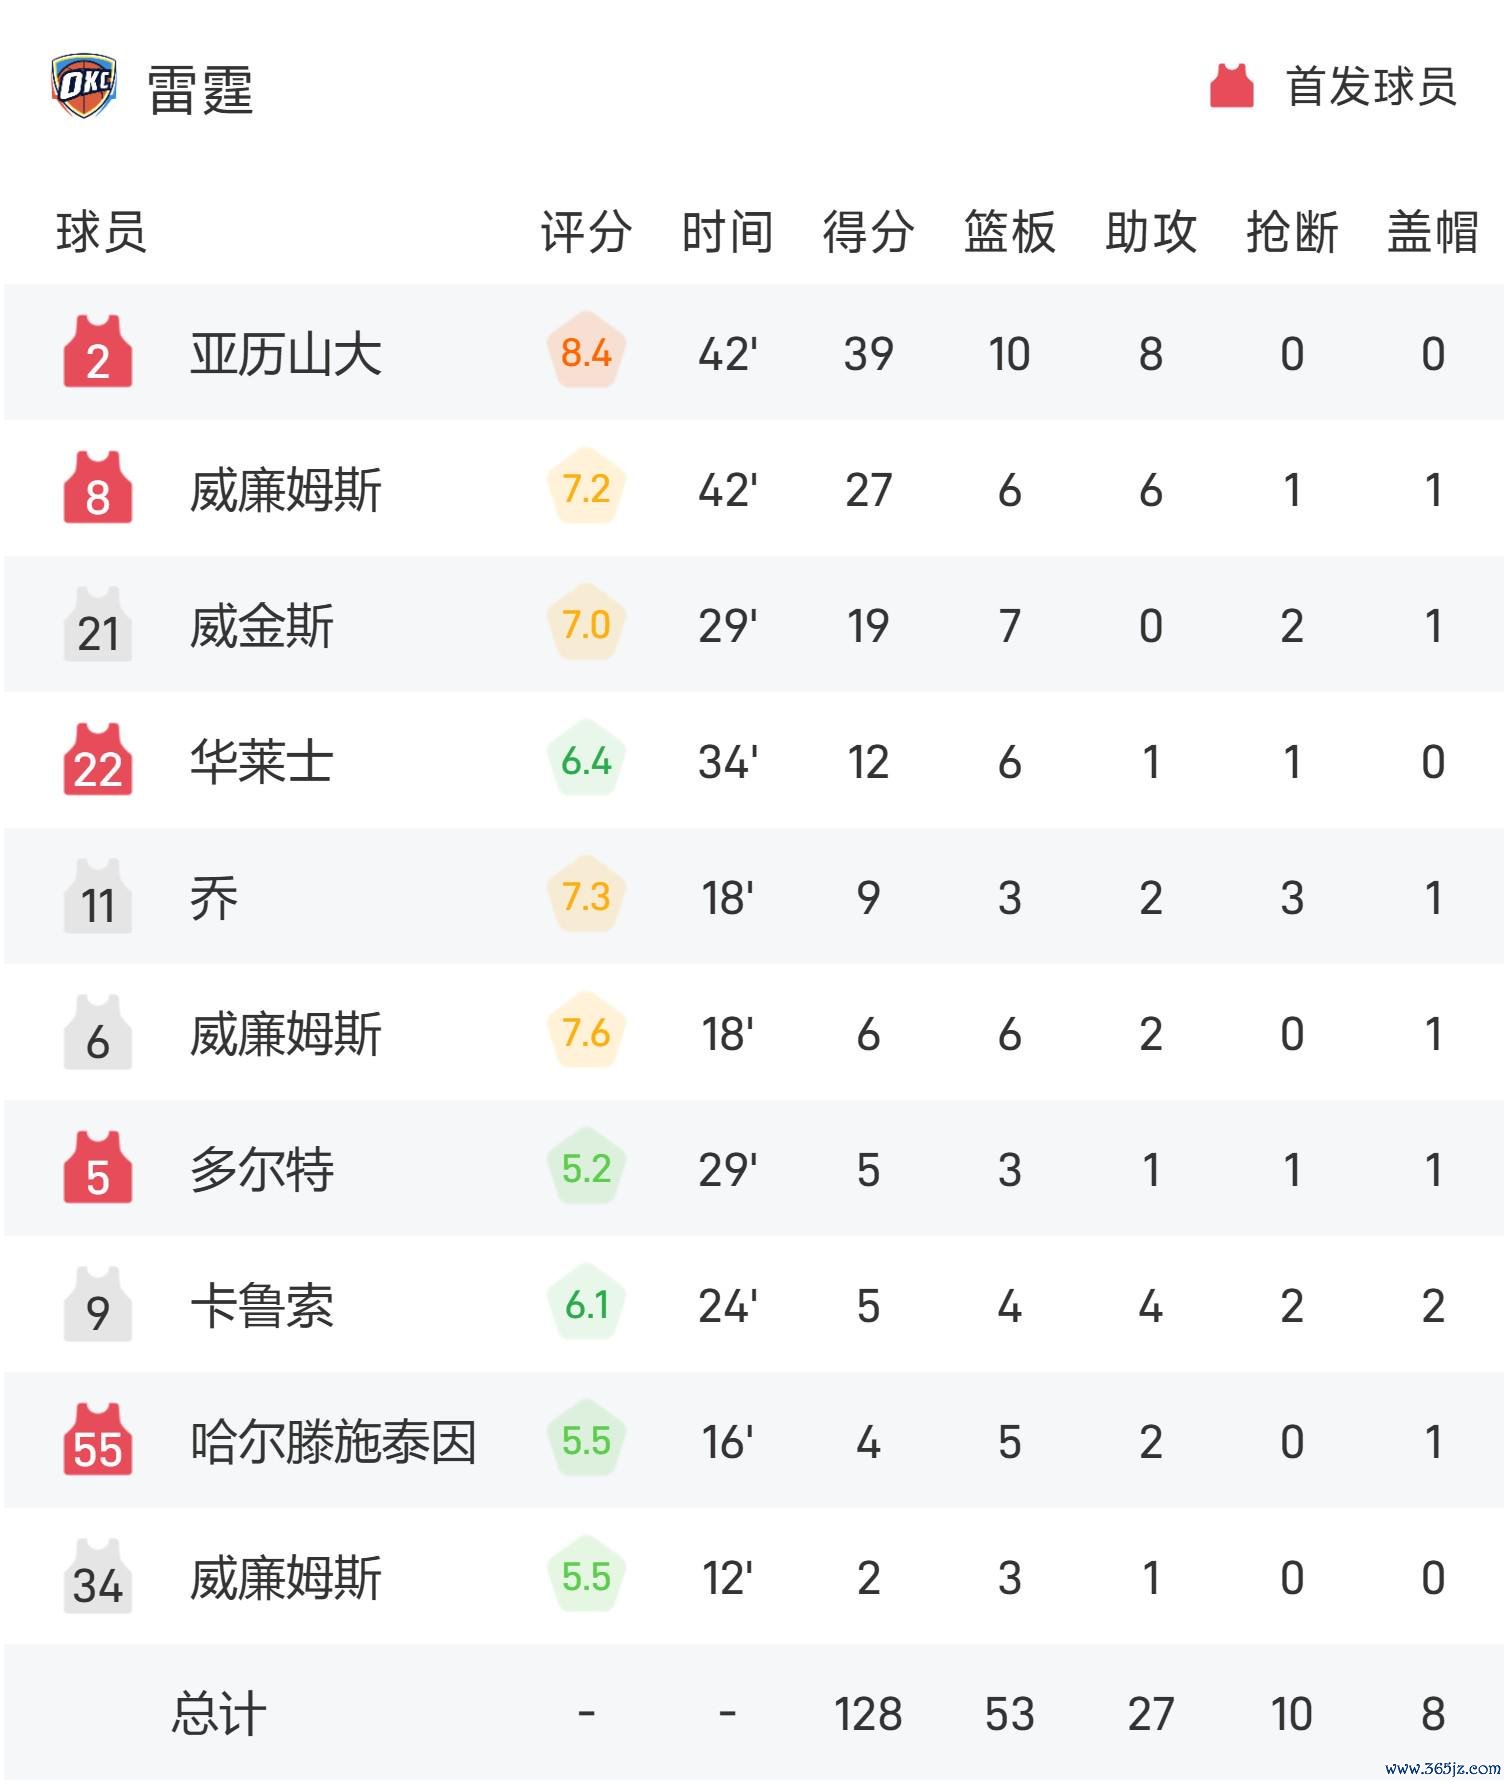Sort by the 得分 column header
This screenshot has width=1508, height=1784.
point(868,232)
